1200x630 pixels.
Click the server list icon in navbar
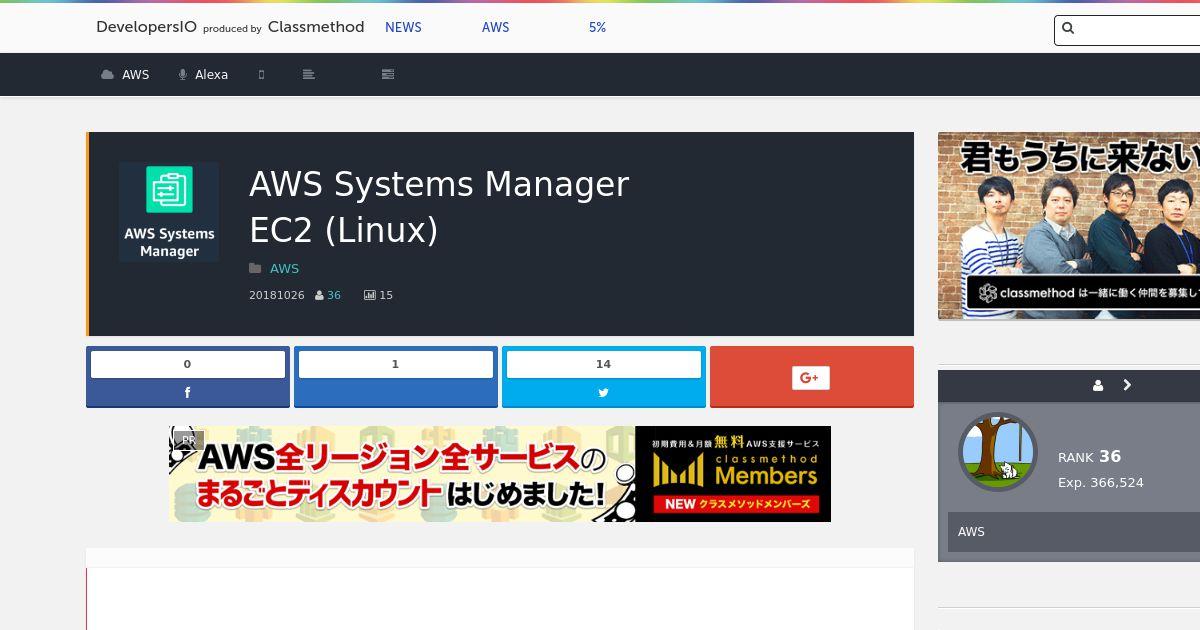[x=388, y=75]
